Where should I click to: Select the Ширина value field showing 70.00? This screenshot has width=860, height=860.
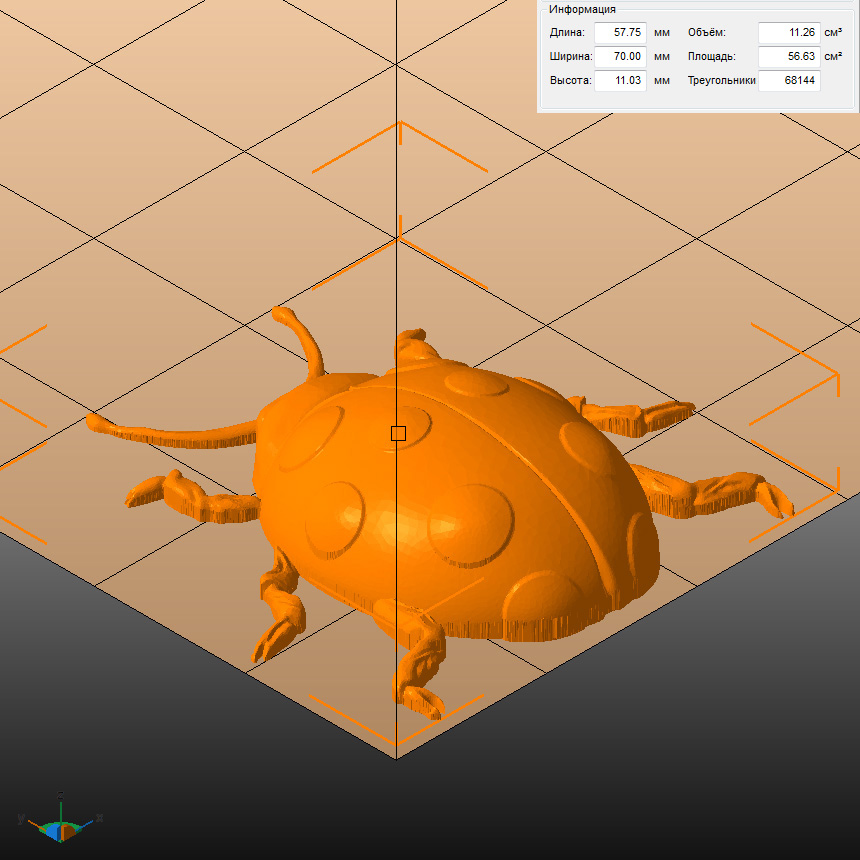click(620, 57)
